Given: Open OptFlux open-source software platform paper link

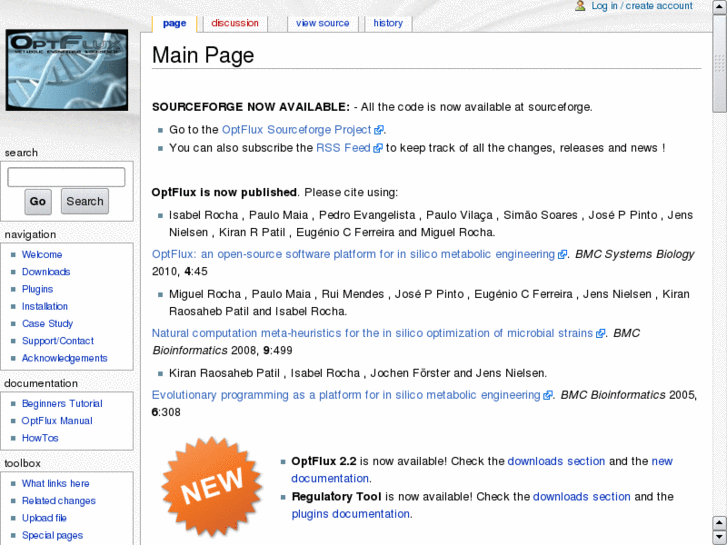Looking at the screenshot, I should coord(353,254).
